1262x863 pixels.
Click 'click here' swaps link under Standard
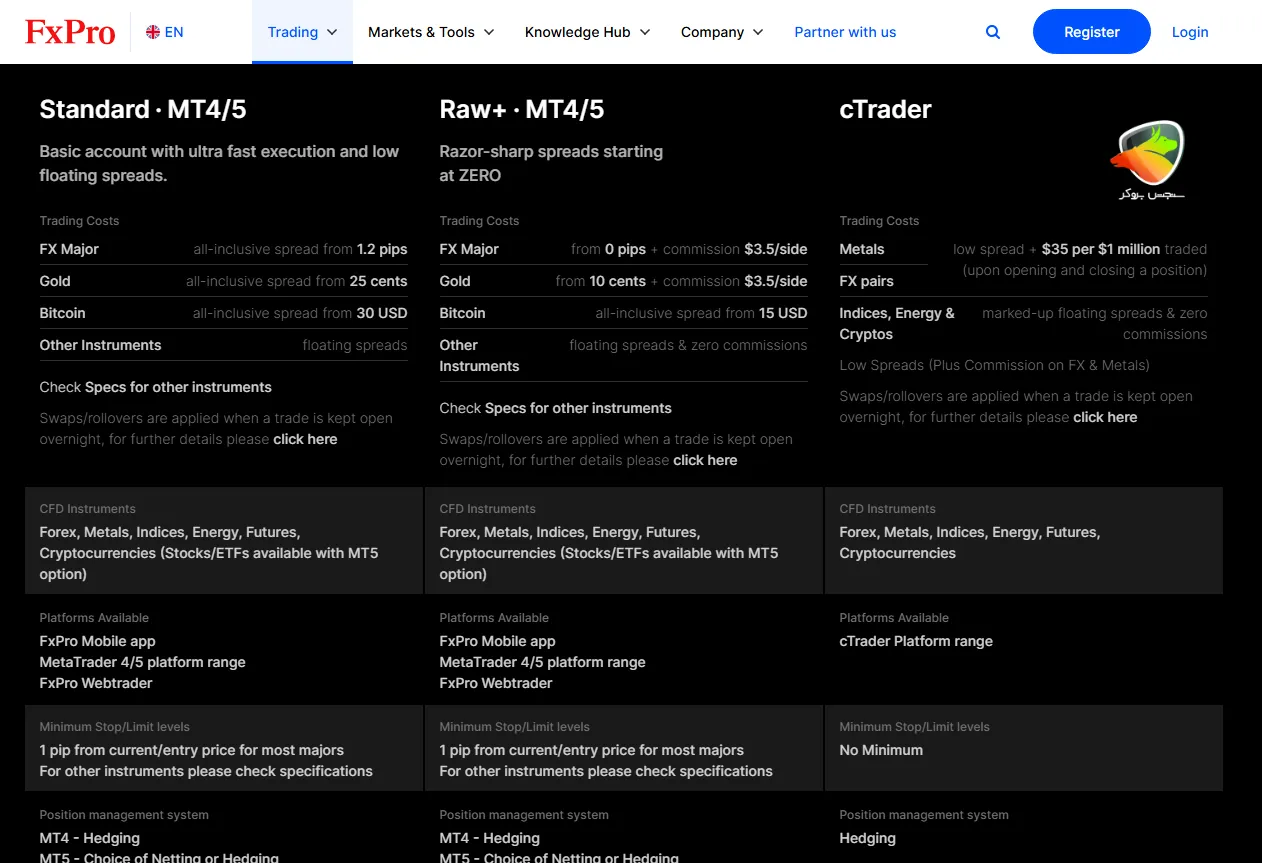(x=305, y=439)
